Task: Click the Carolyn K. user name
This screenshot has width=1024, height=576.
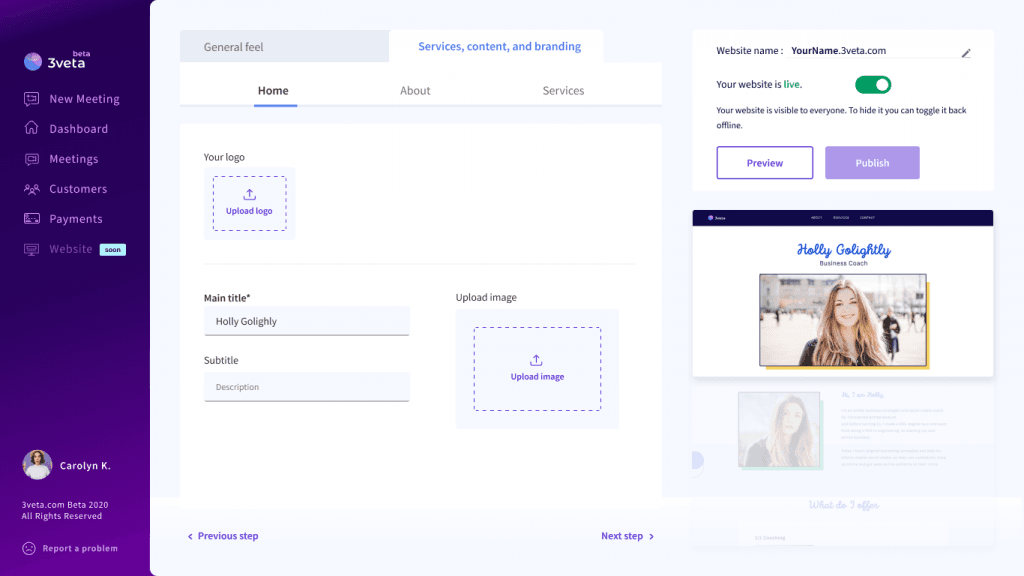Action: click(x=86, y=466)
